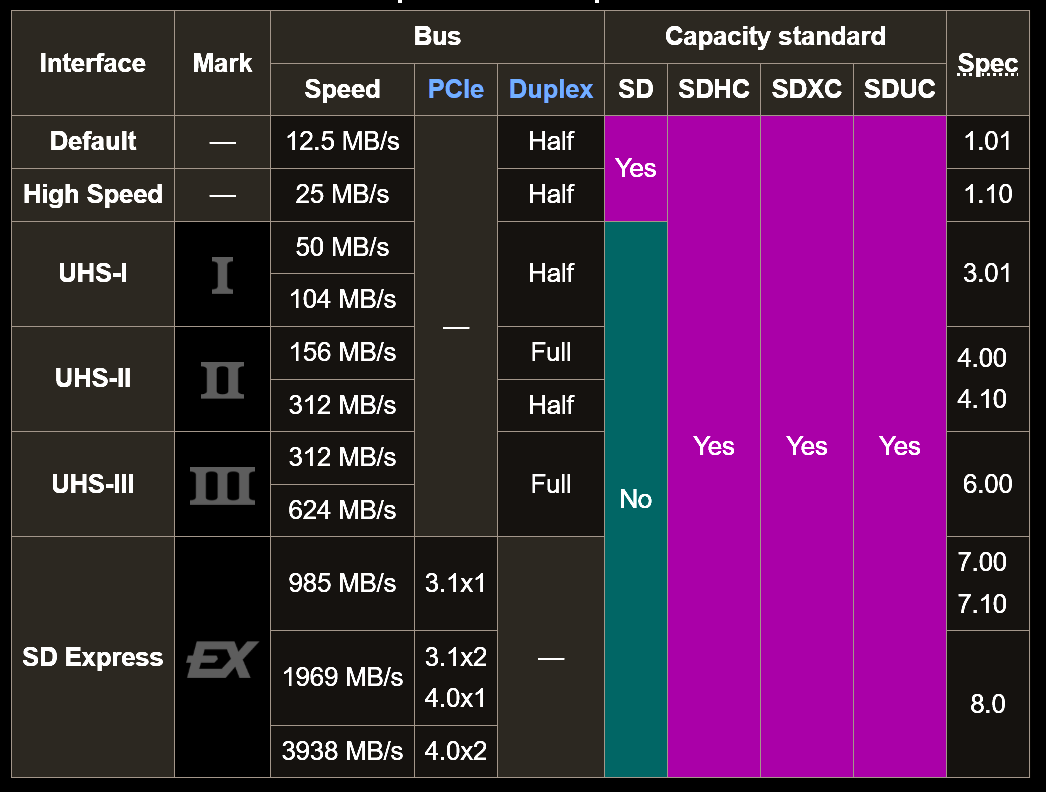Image resolution: width=1046 pixels, height=792 pixels.
Task: Click the underlined Spec column header
Action: (987, 63)
